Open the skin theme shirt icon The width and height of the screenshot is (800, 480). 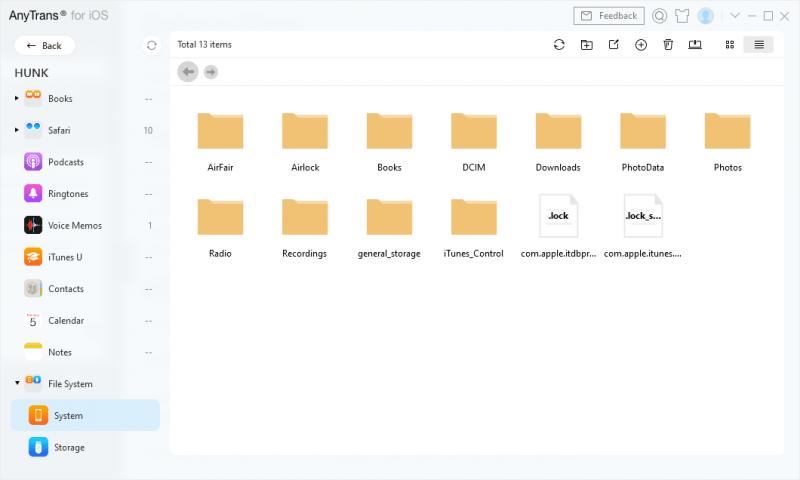[x=682, y=16]
